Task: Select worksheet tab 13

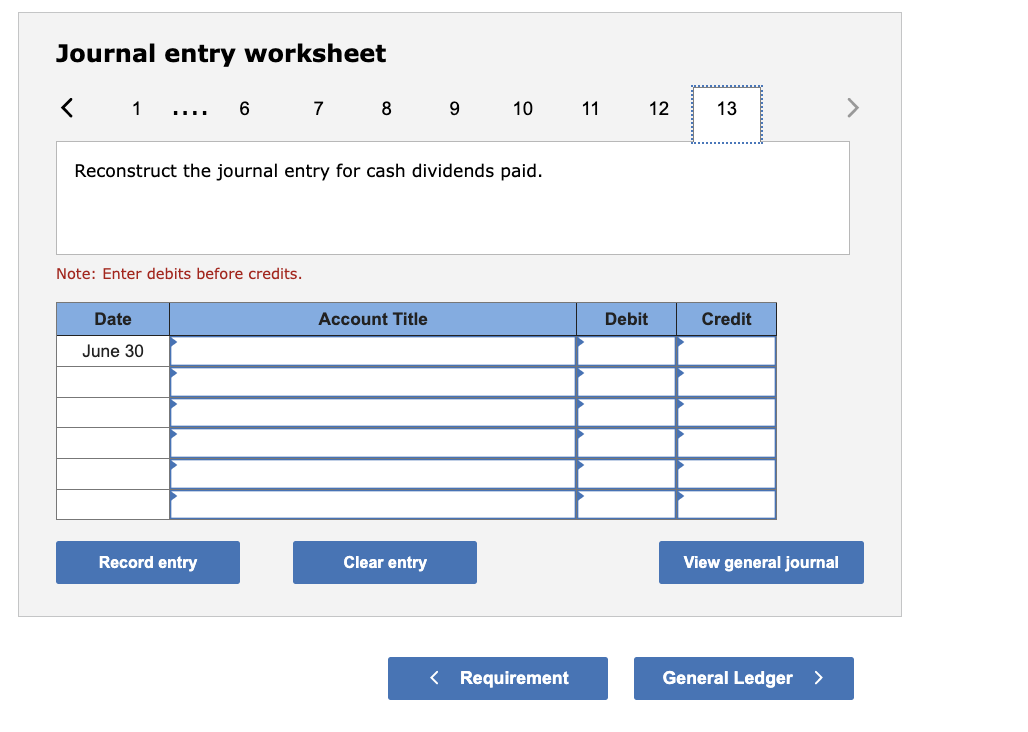Action: pos(725,109)
